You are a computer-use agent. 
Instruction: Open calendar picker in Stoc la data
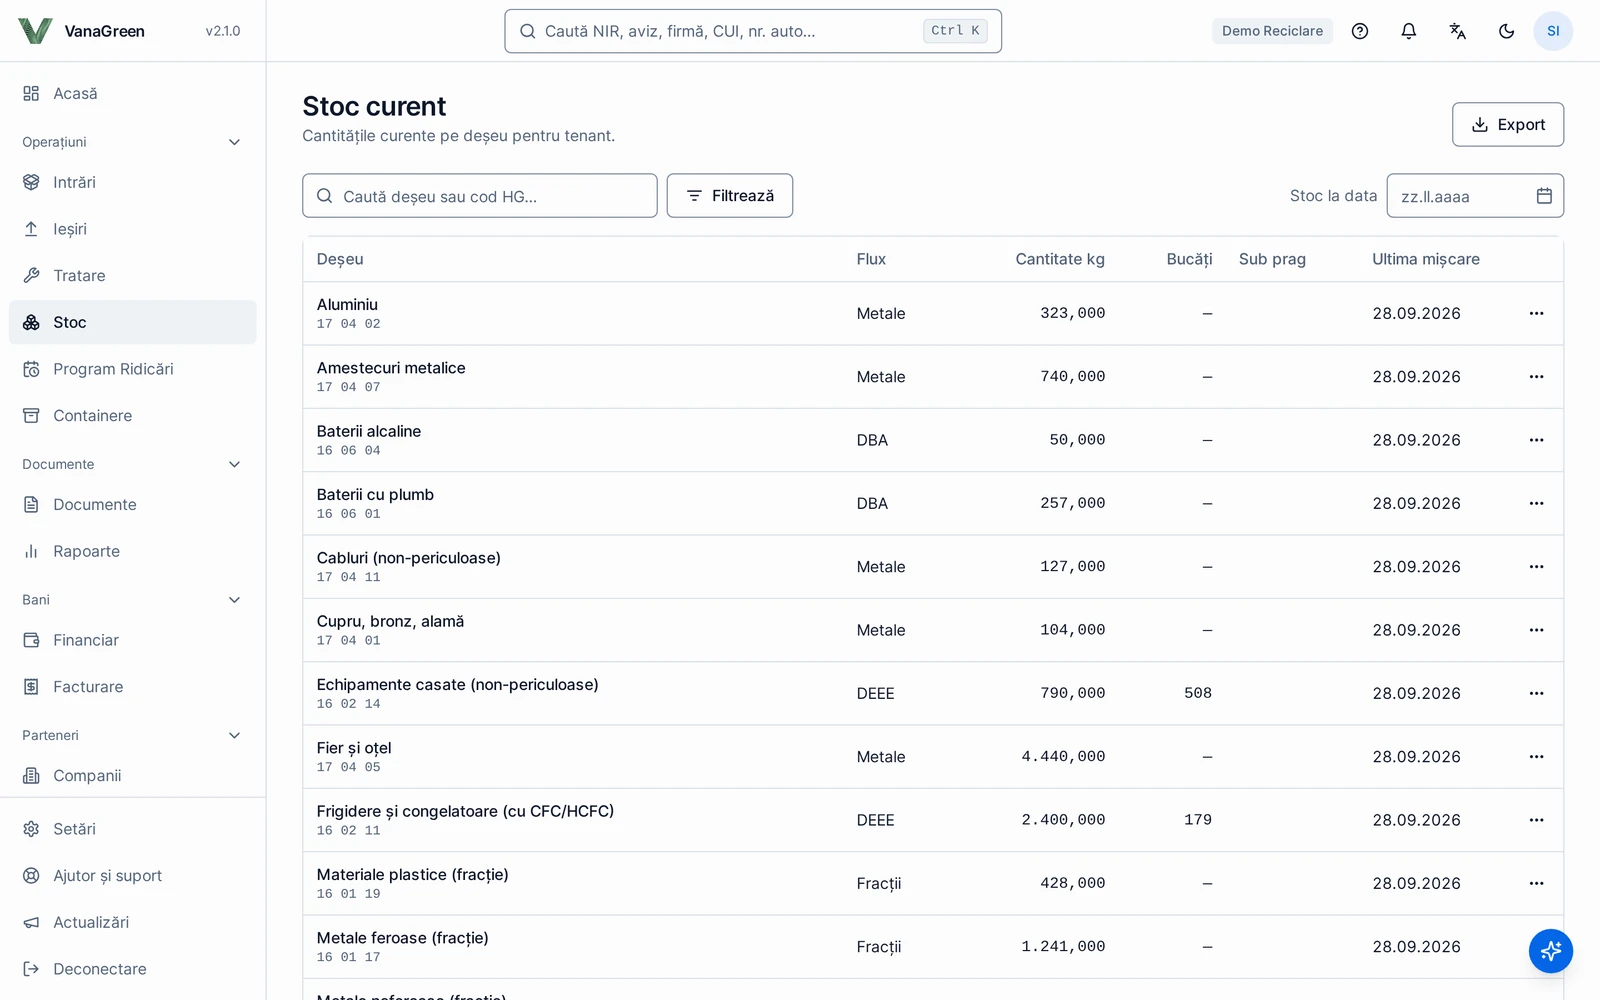[x=1544, y=196]
